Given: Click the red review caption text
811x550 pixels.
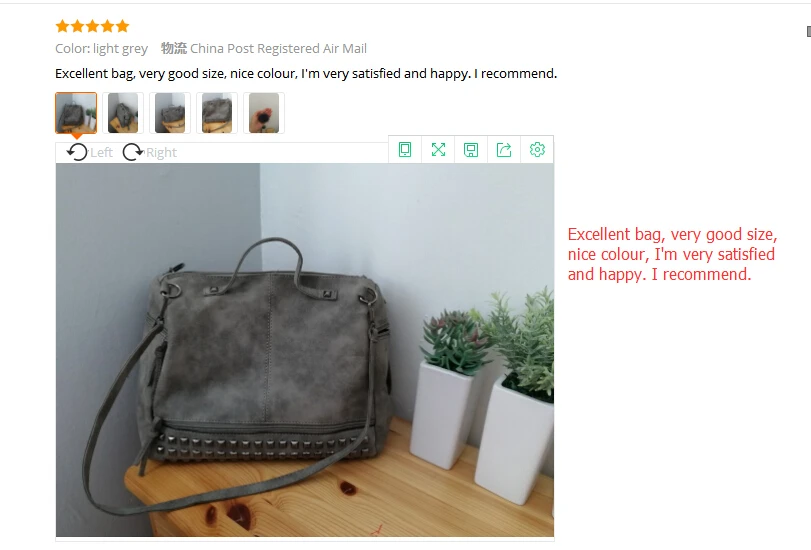Looking at the screenshot, I should click(672, 254).
